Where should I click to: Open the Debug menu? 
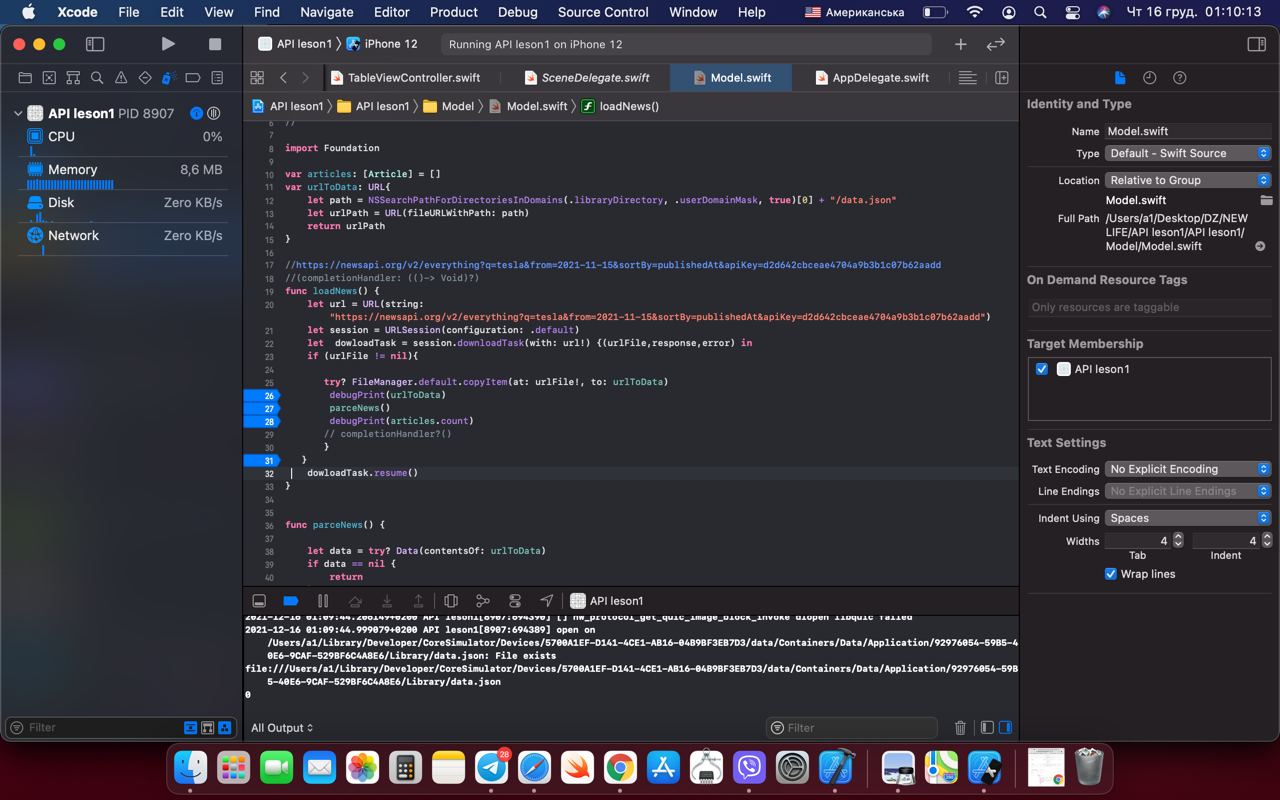517,12
